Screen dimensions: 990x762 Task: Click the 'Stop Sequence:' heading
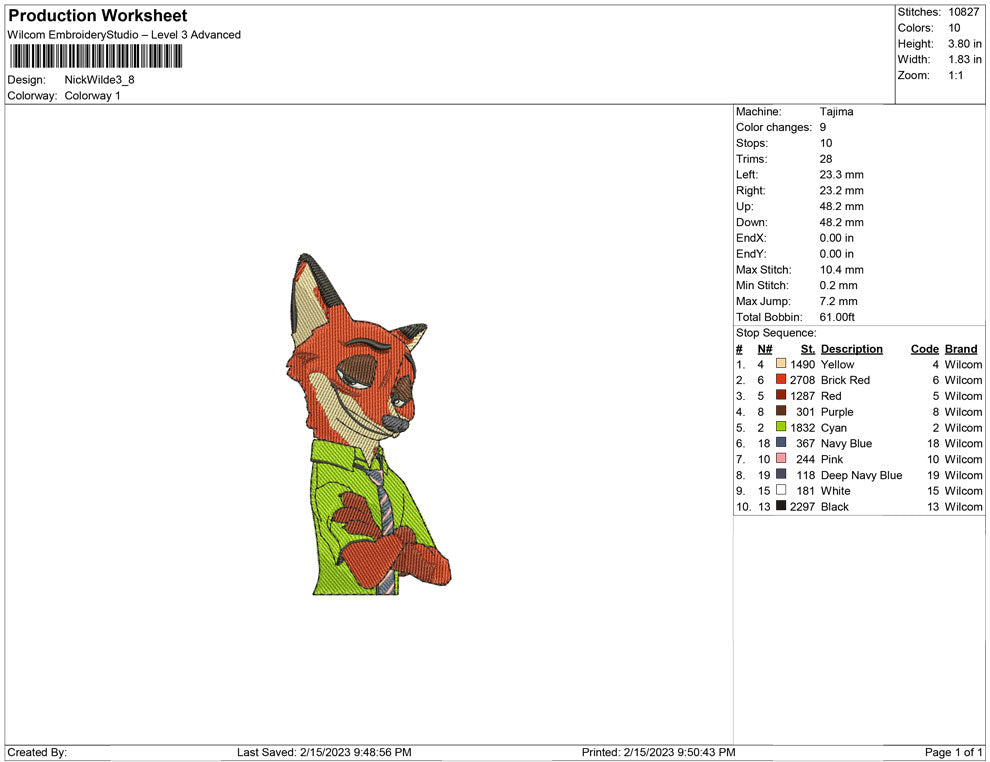click(x=776, y=333)
